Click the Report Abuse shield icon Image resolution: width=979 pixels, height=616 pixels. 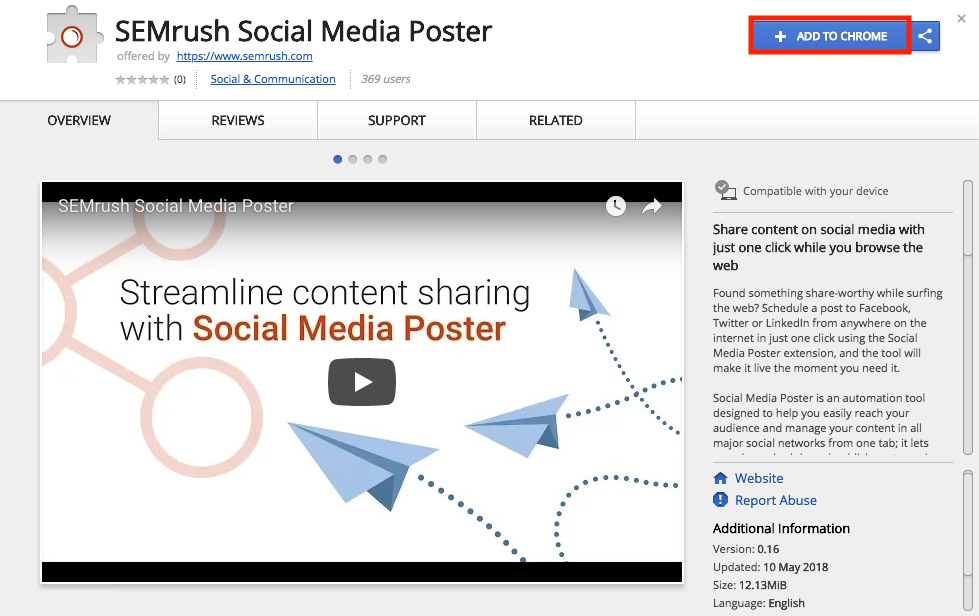[721, 500]
